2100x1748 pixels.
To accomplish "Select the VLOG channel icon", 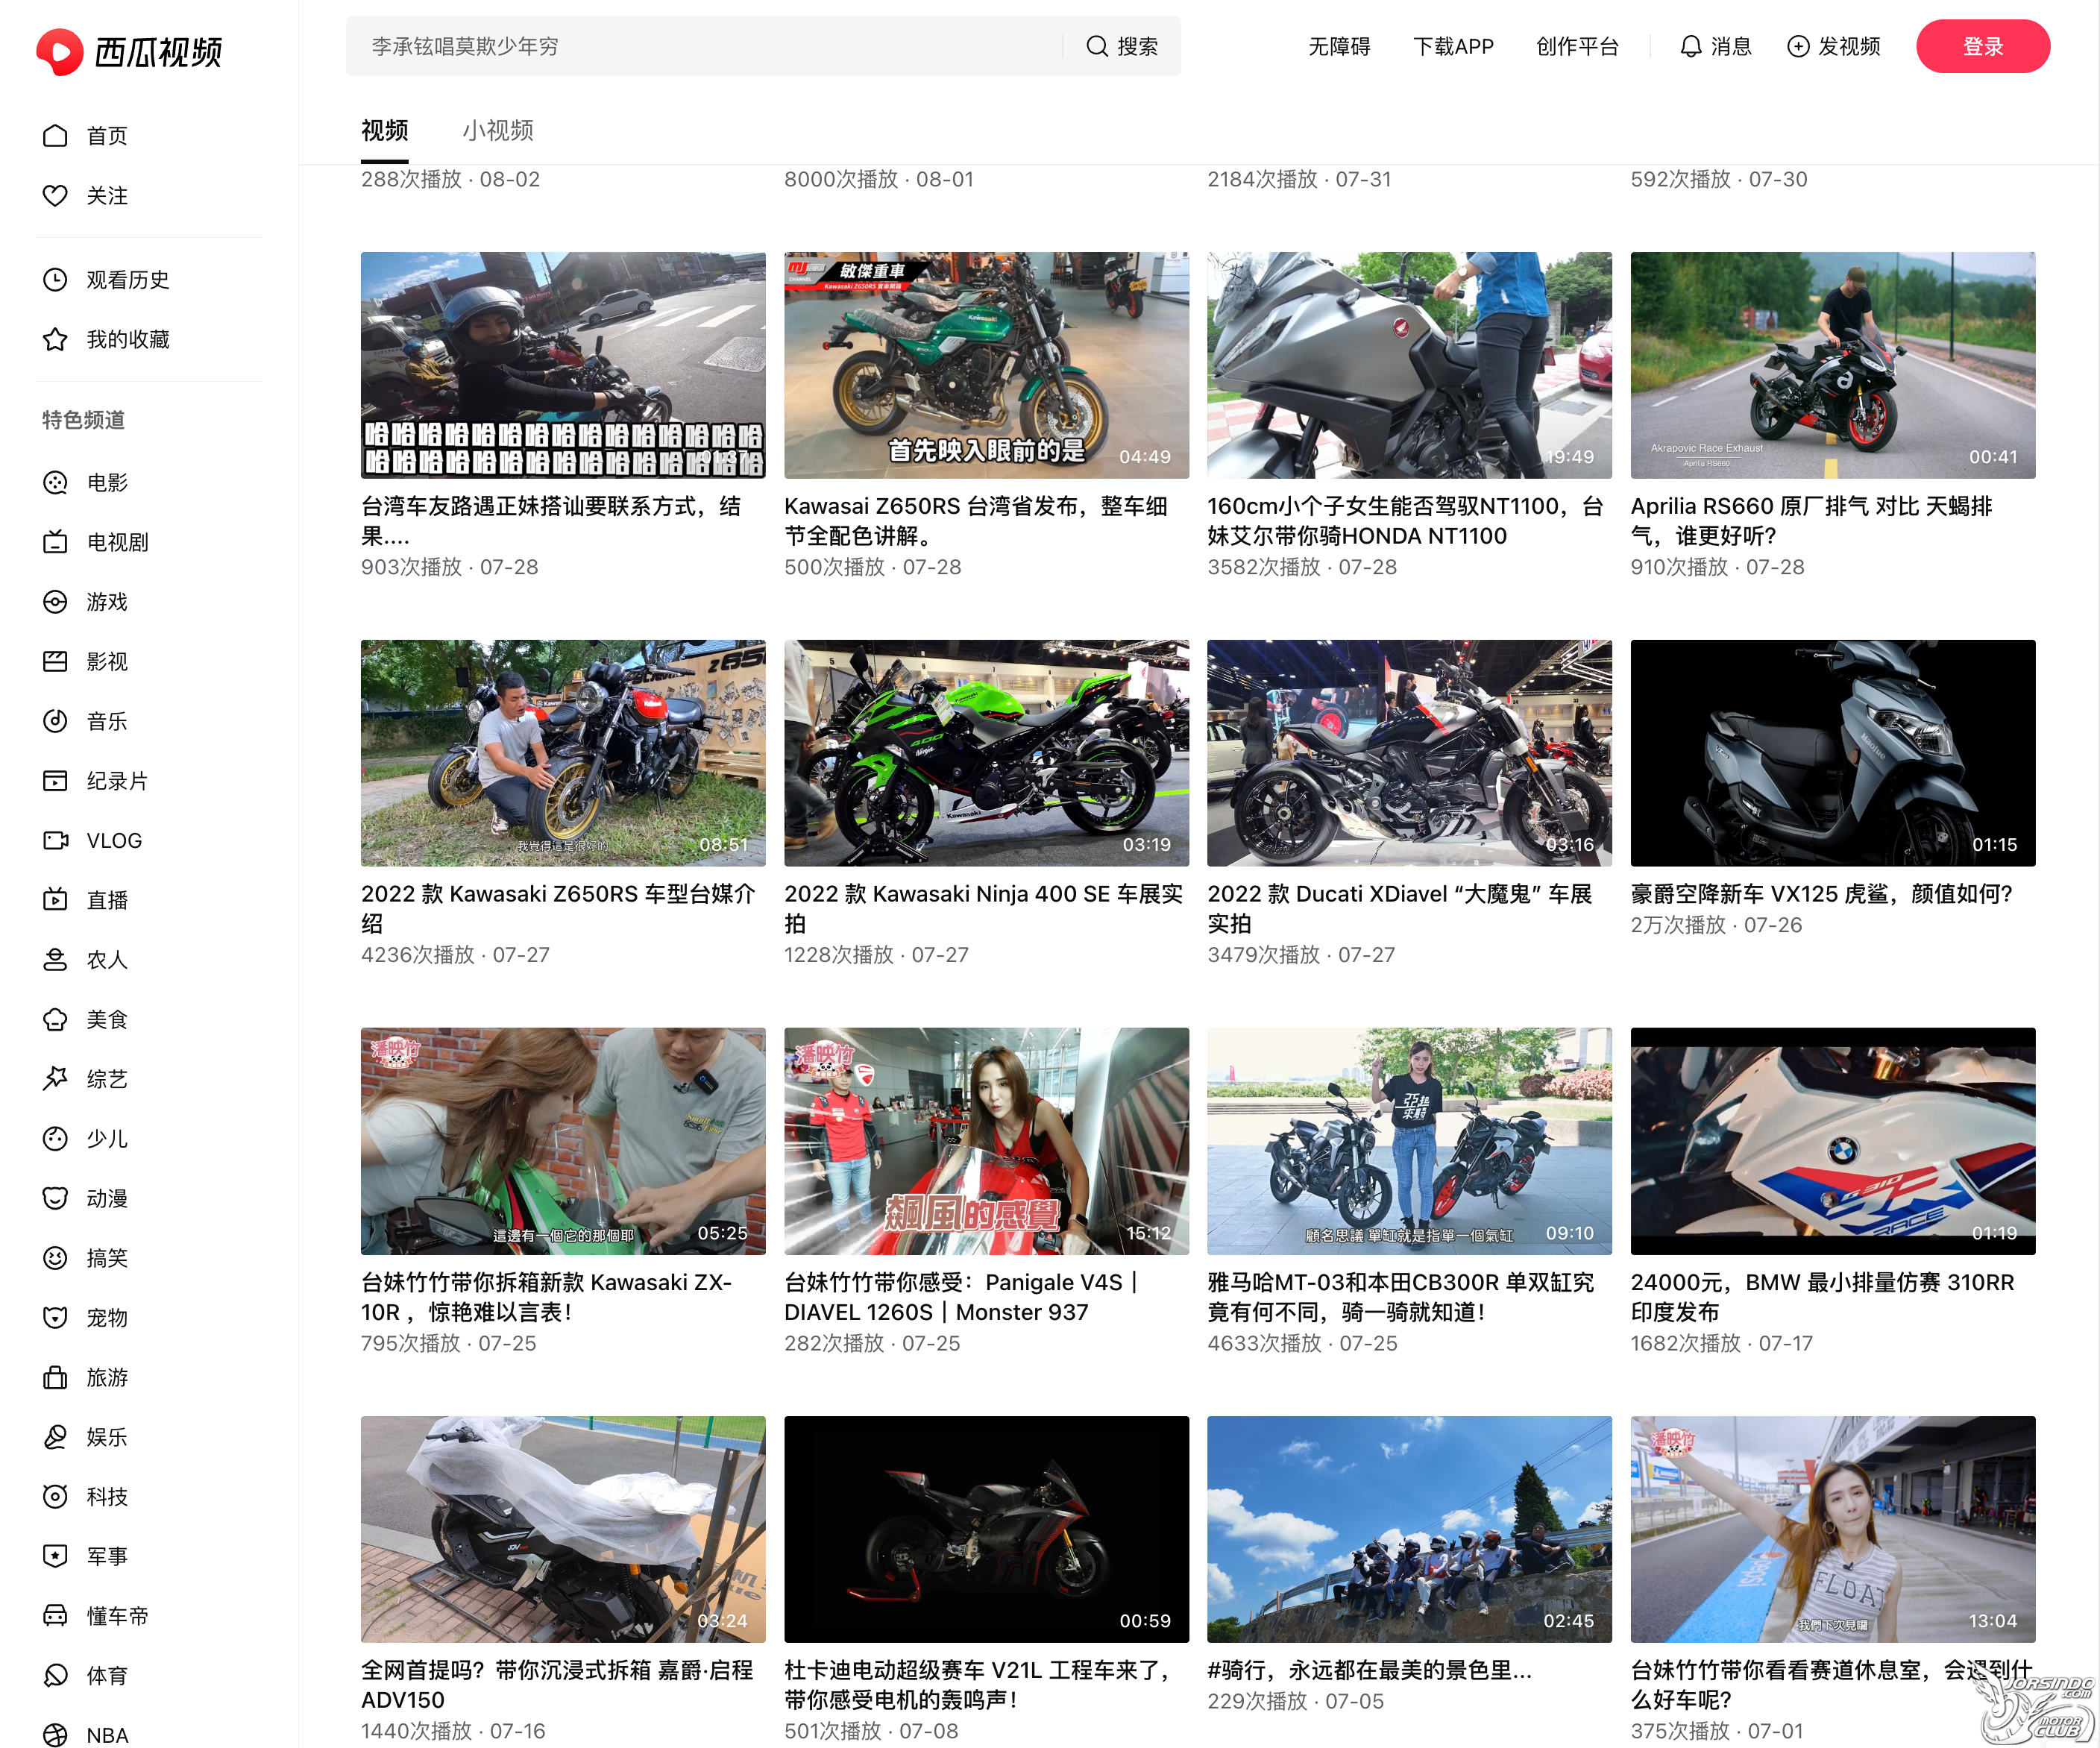I will [x=55, y=841].
